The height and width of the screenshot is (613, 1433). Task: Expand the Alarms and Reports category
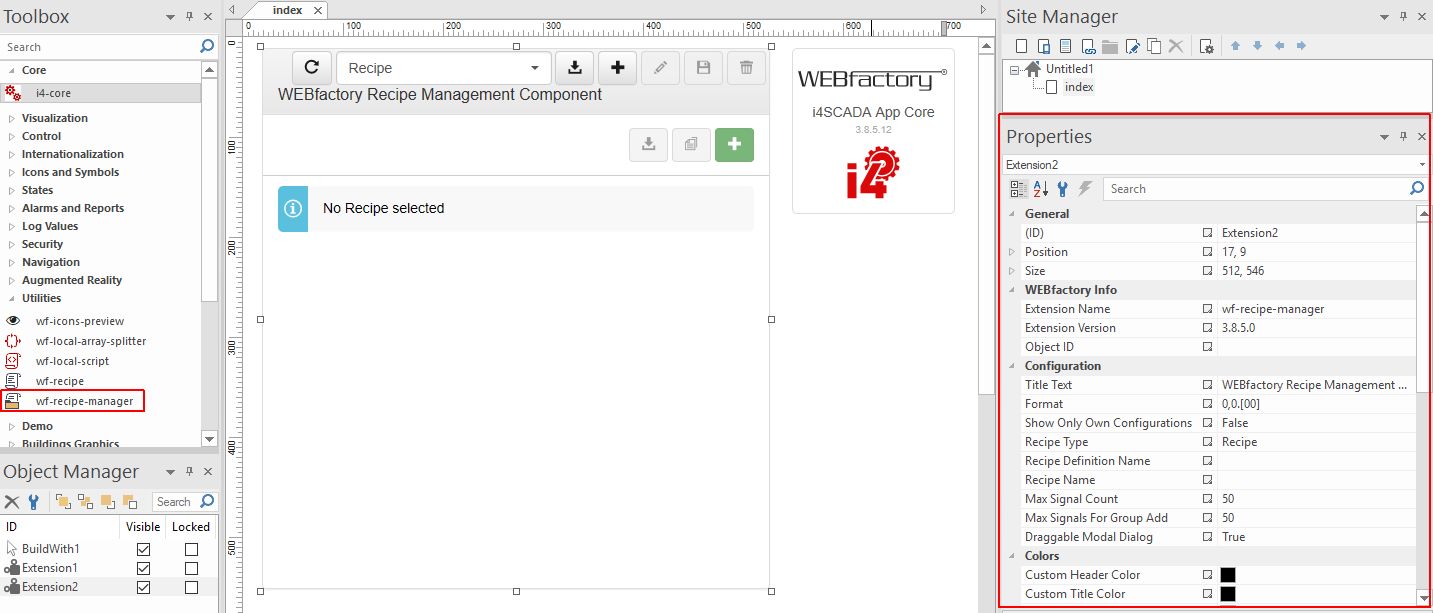pyautogui.click(x=12, y=208)
